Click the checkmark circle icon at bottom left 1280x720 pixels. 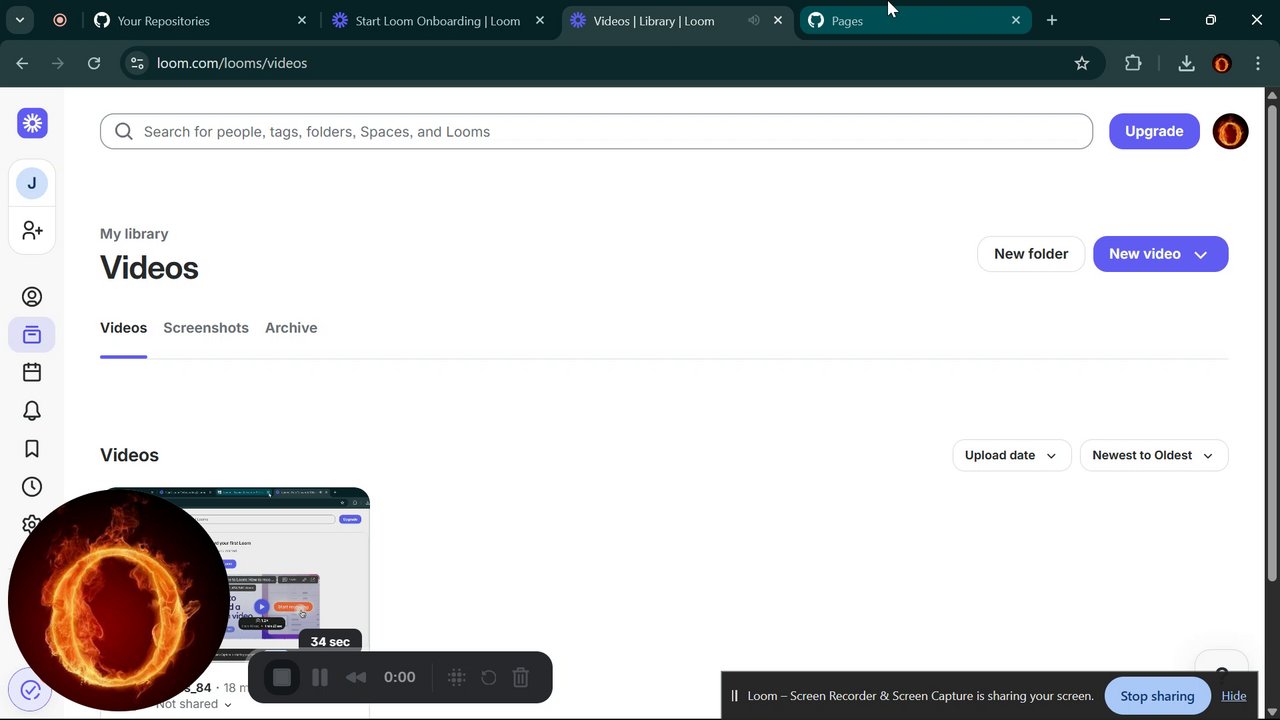30,690
